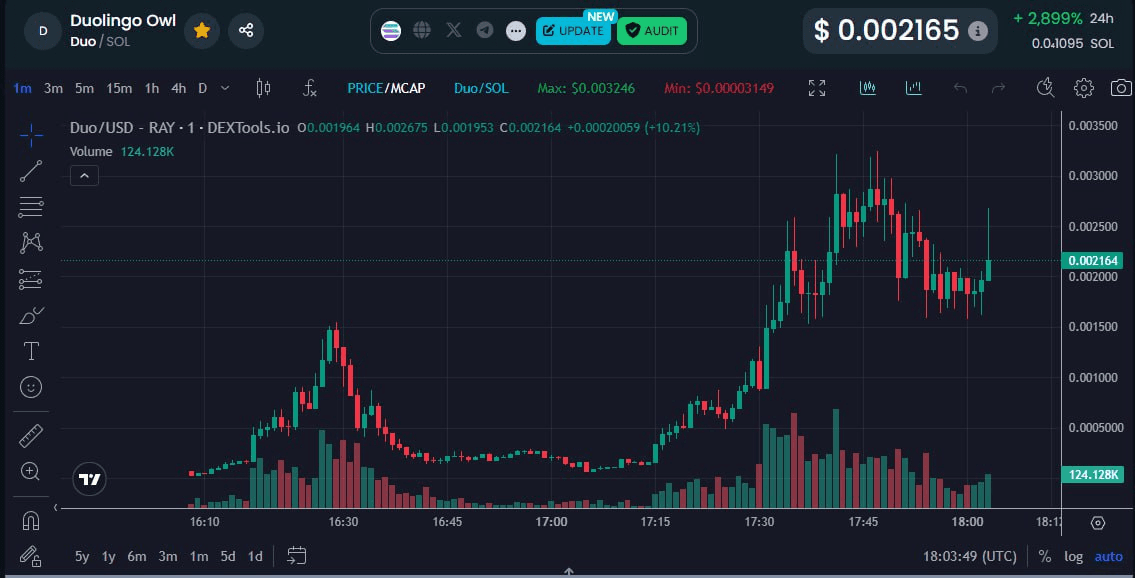
Task: Open timezone menu at 18:03:49 (UTC)
Action: pyautogui.click(x=970, y=556)
